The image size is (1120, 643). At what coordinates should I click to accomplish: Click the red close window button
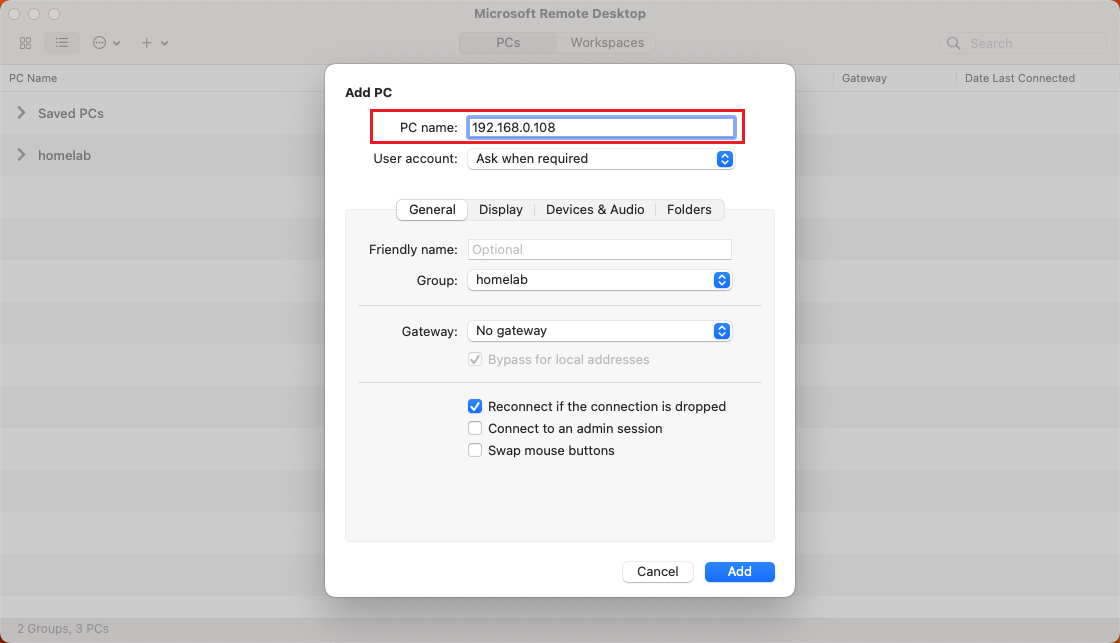pyautogui.click(x=14, y=14)
